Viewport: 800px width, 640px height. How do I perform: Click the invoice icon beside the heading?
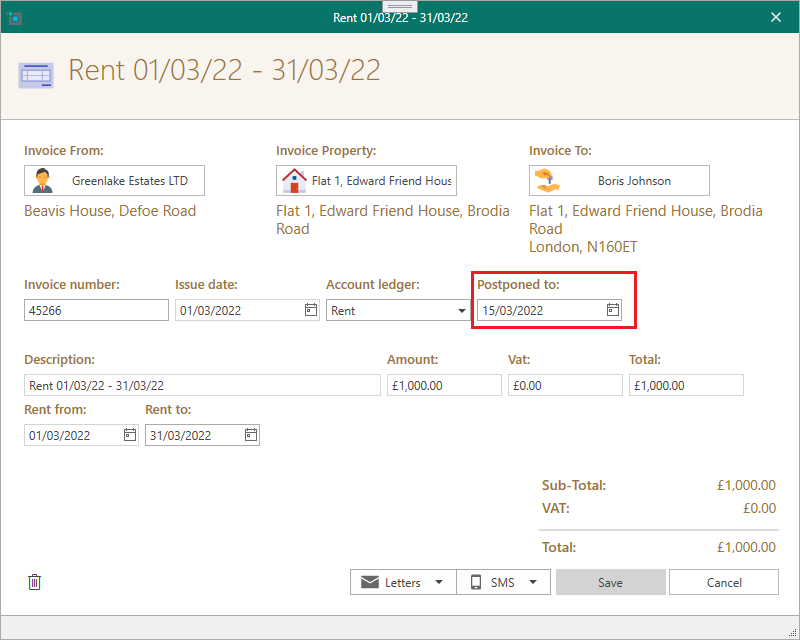point(36,76)
